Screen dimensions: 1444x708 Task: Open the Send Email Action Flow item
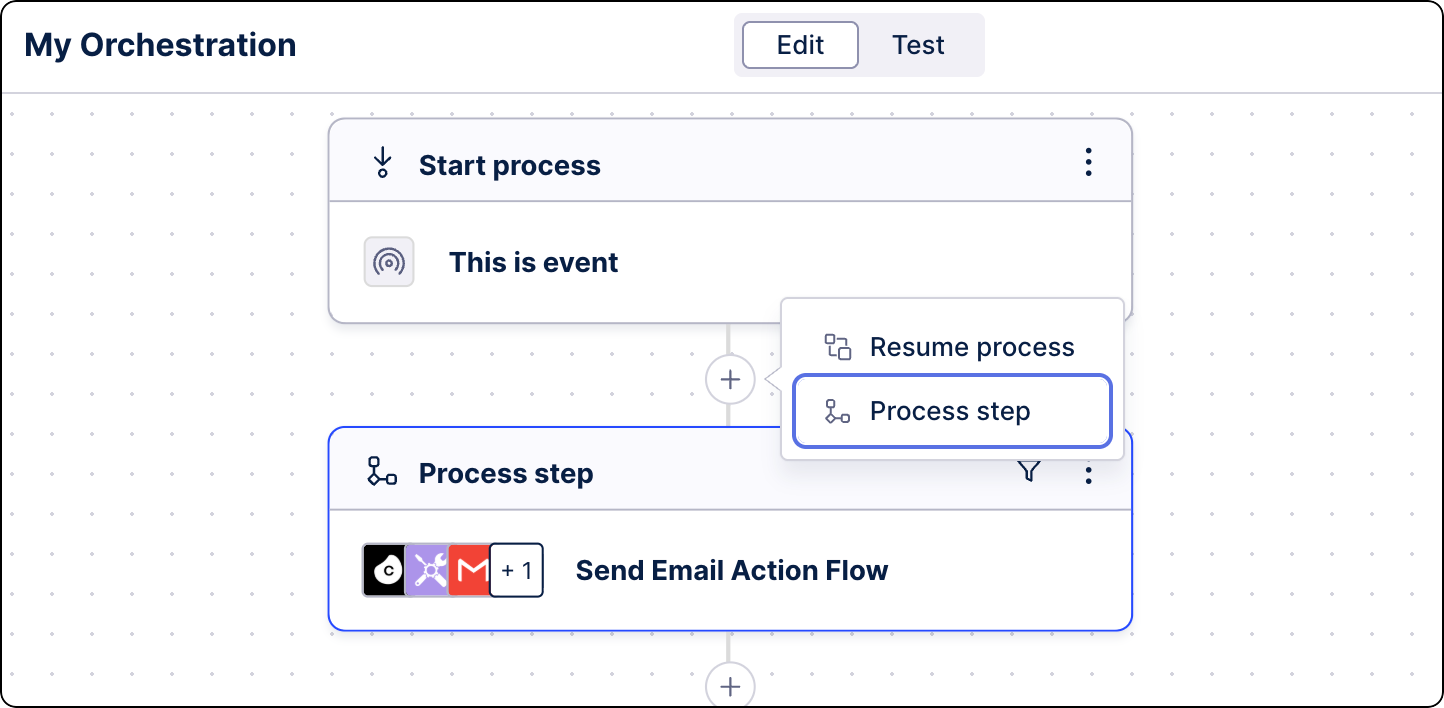tap(731, 569)
